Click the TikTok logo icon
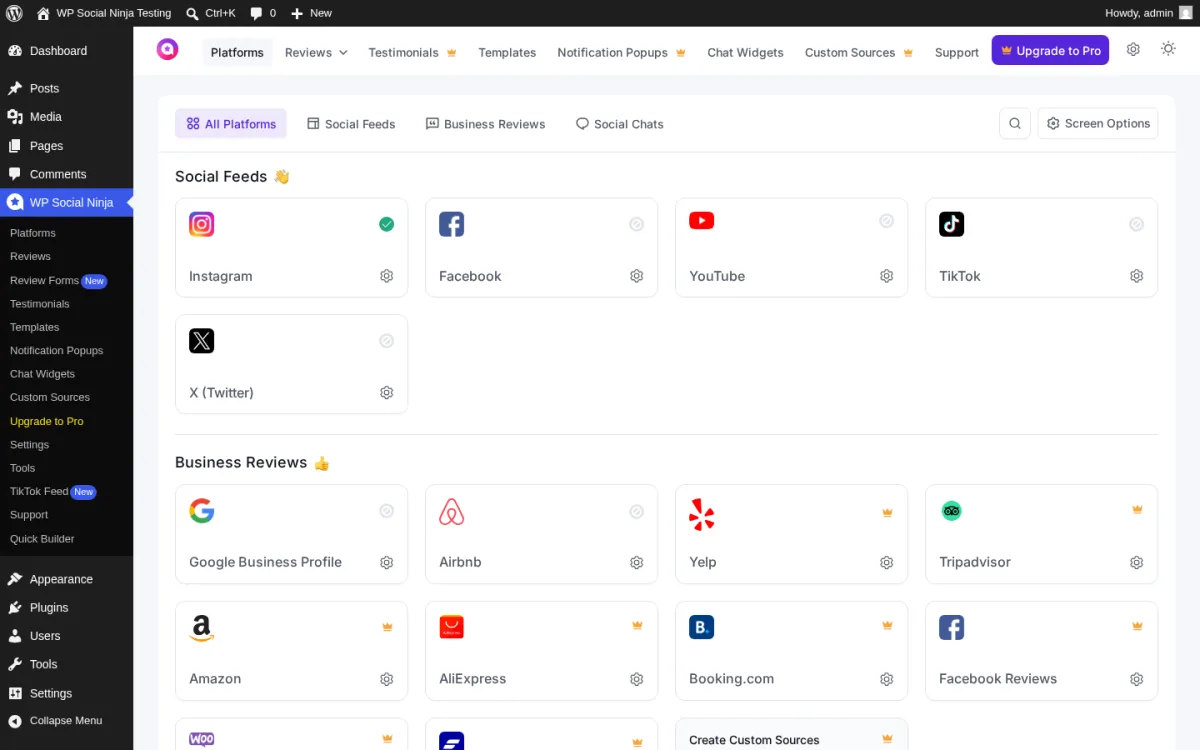This screenshot has width=1200, height=750. click(952, 224)
